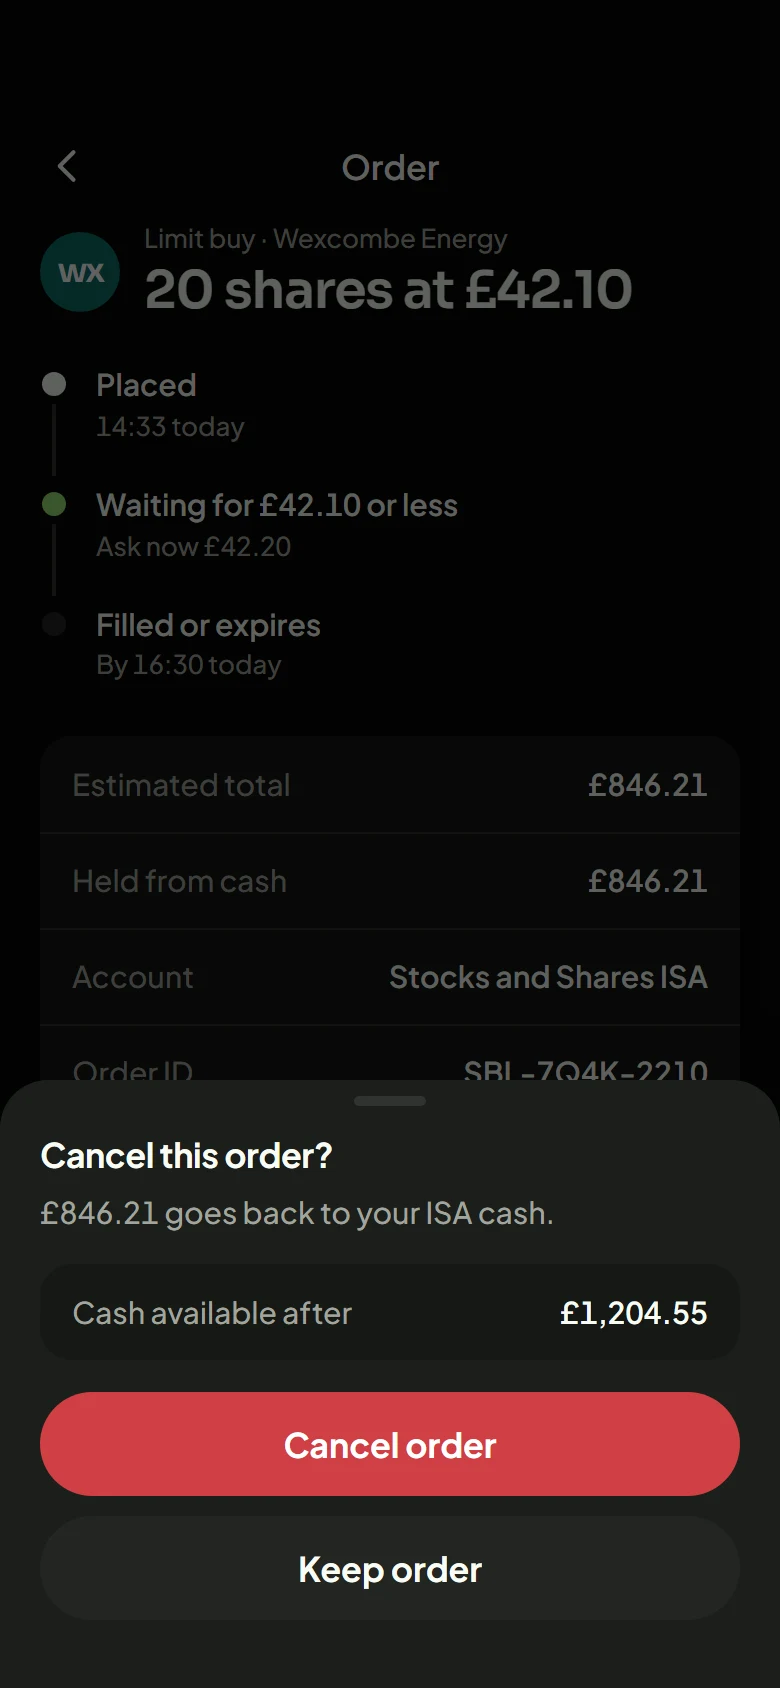This screenshot has height=1688, width=780.
Task: Open the Estimated total row
Action: tap(390, 785)
